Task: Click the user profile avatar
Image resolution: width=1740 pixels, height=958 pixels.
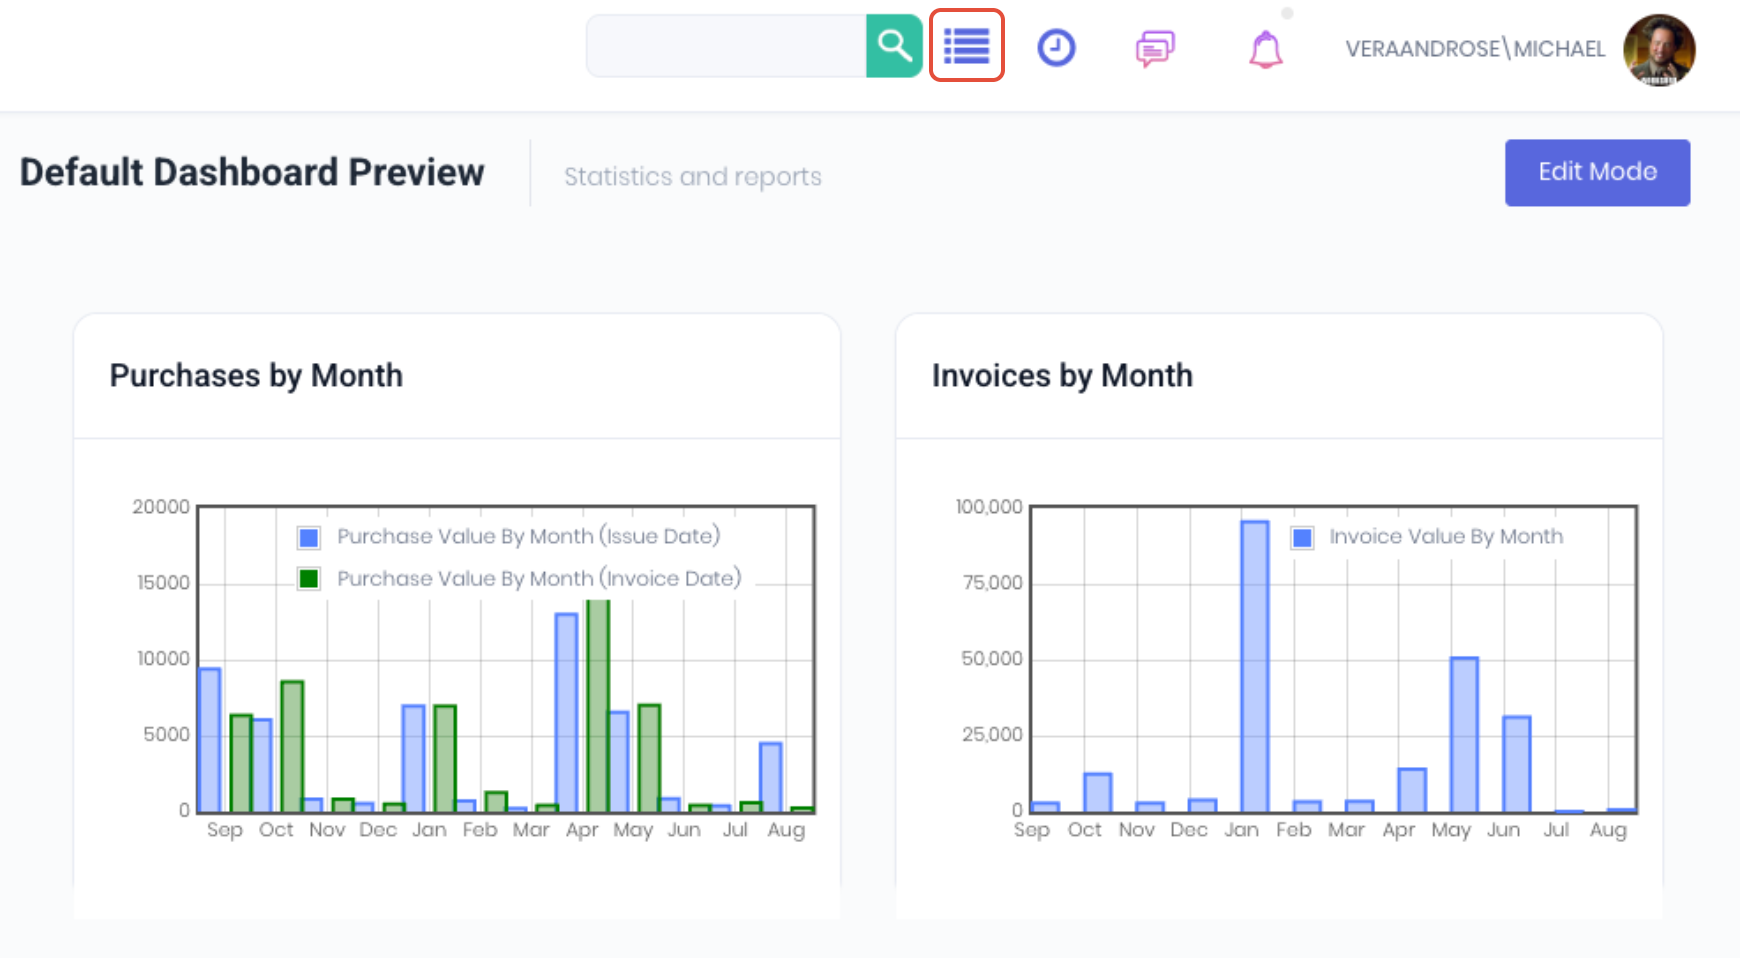Action: (x=1659, y=50)
